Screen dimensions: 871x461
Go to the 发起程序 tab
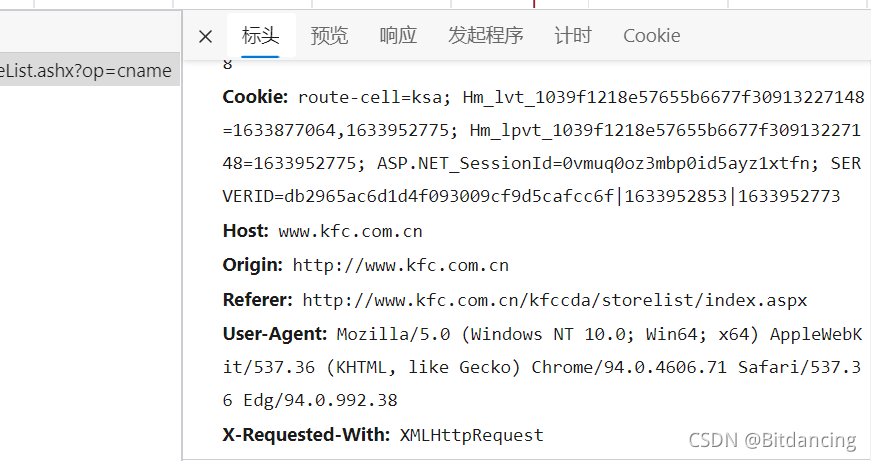point(485,36)
